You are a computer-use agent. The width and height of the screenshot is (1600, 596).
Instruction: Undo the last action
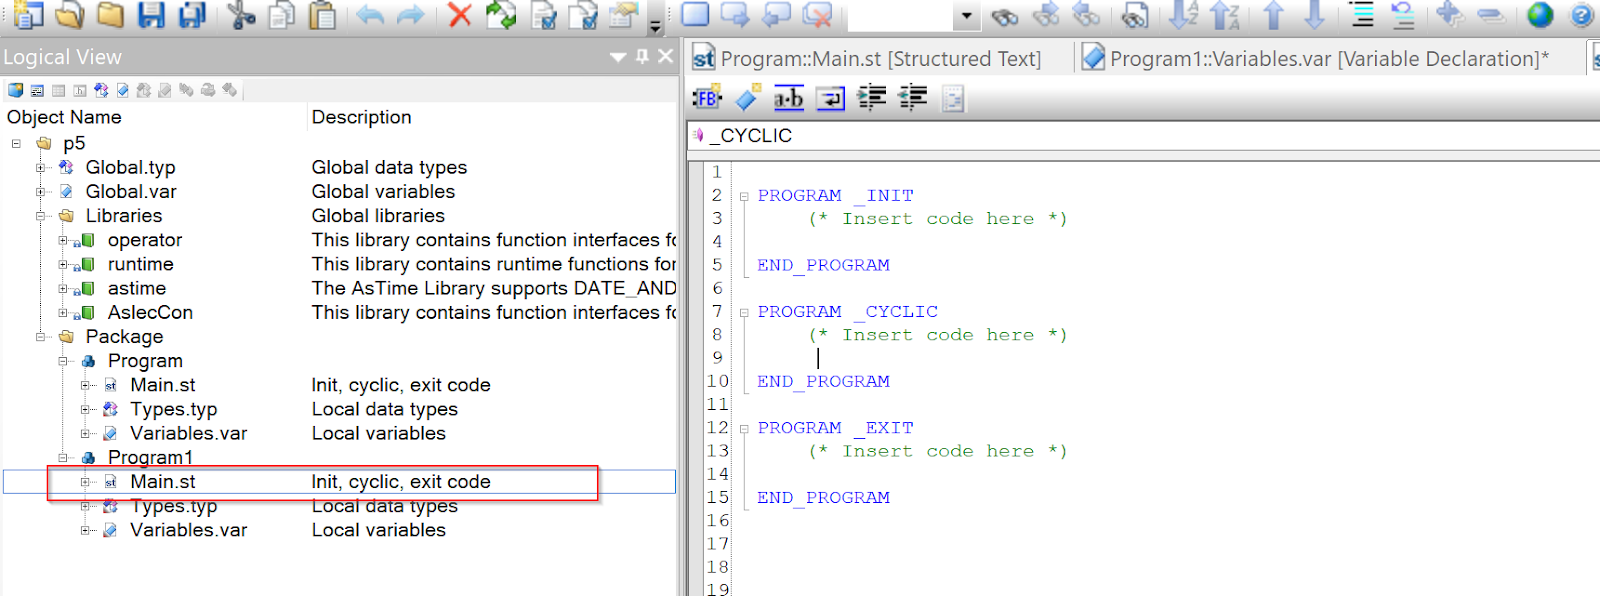[x=370, y=14]
